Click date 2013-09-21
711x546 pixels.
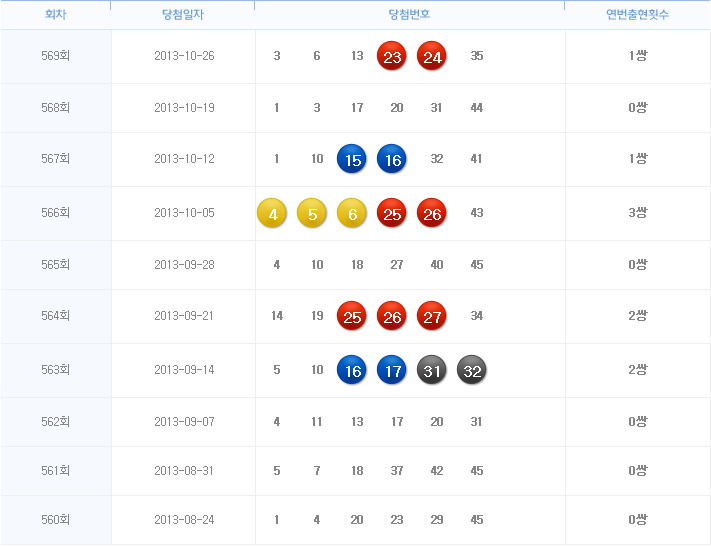[x=184, y=316]
